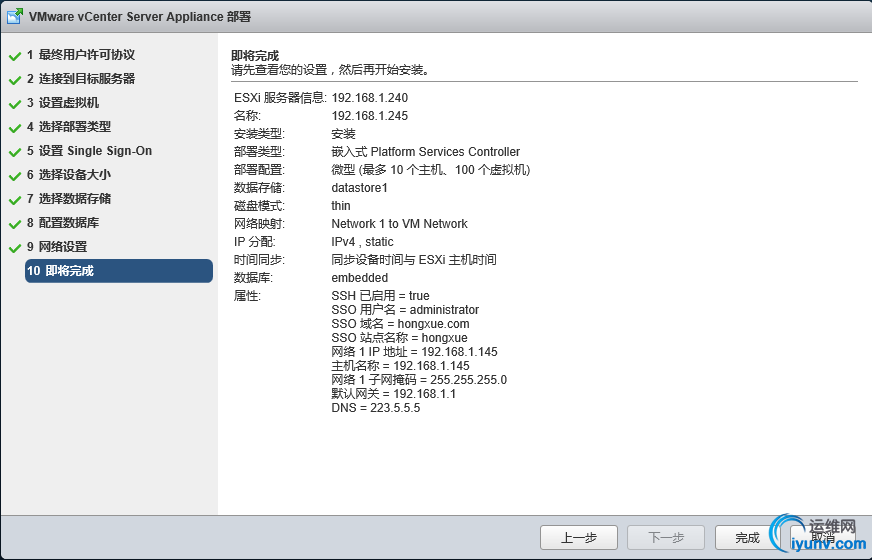Click 嵌入式 Platform Services Controller text

pos(425,152)
